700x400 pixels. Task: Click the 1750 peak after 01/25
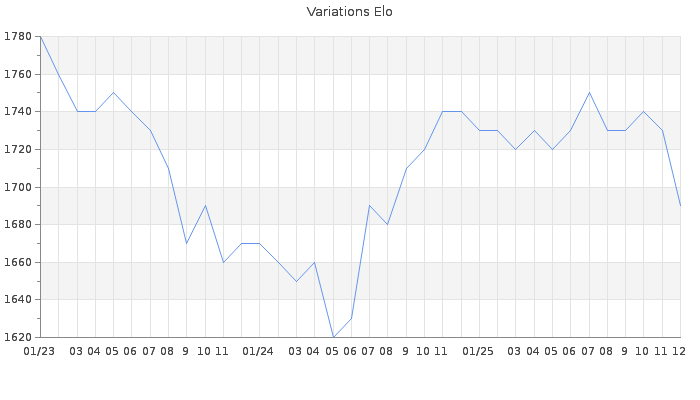(x=589, y=93)
